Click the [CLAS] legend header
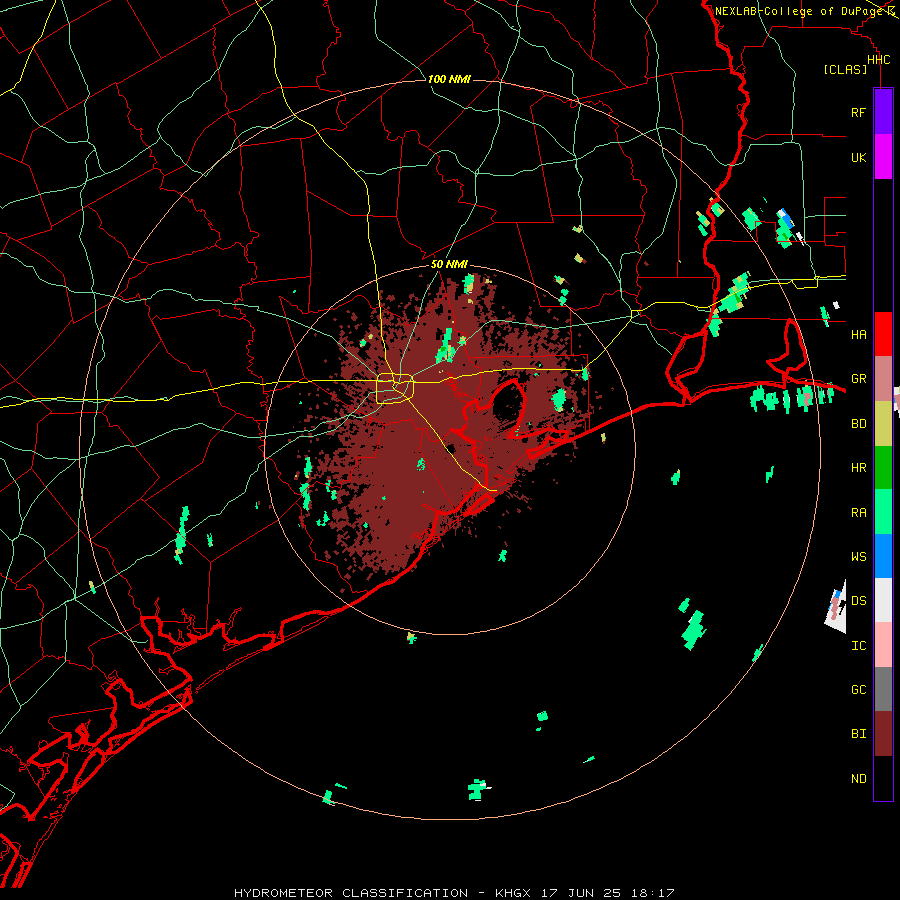The height and width of the screenshot is (900, 900). pyautogui.click(x=845, y=69)
